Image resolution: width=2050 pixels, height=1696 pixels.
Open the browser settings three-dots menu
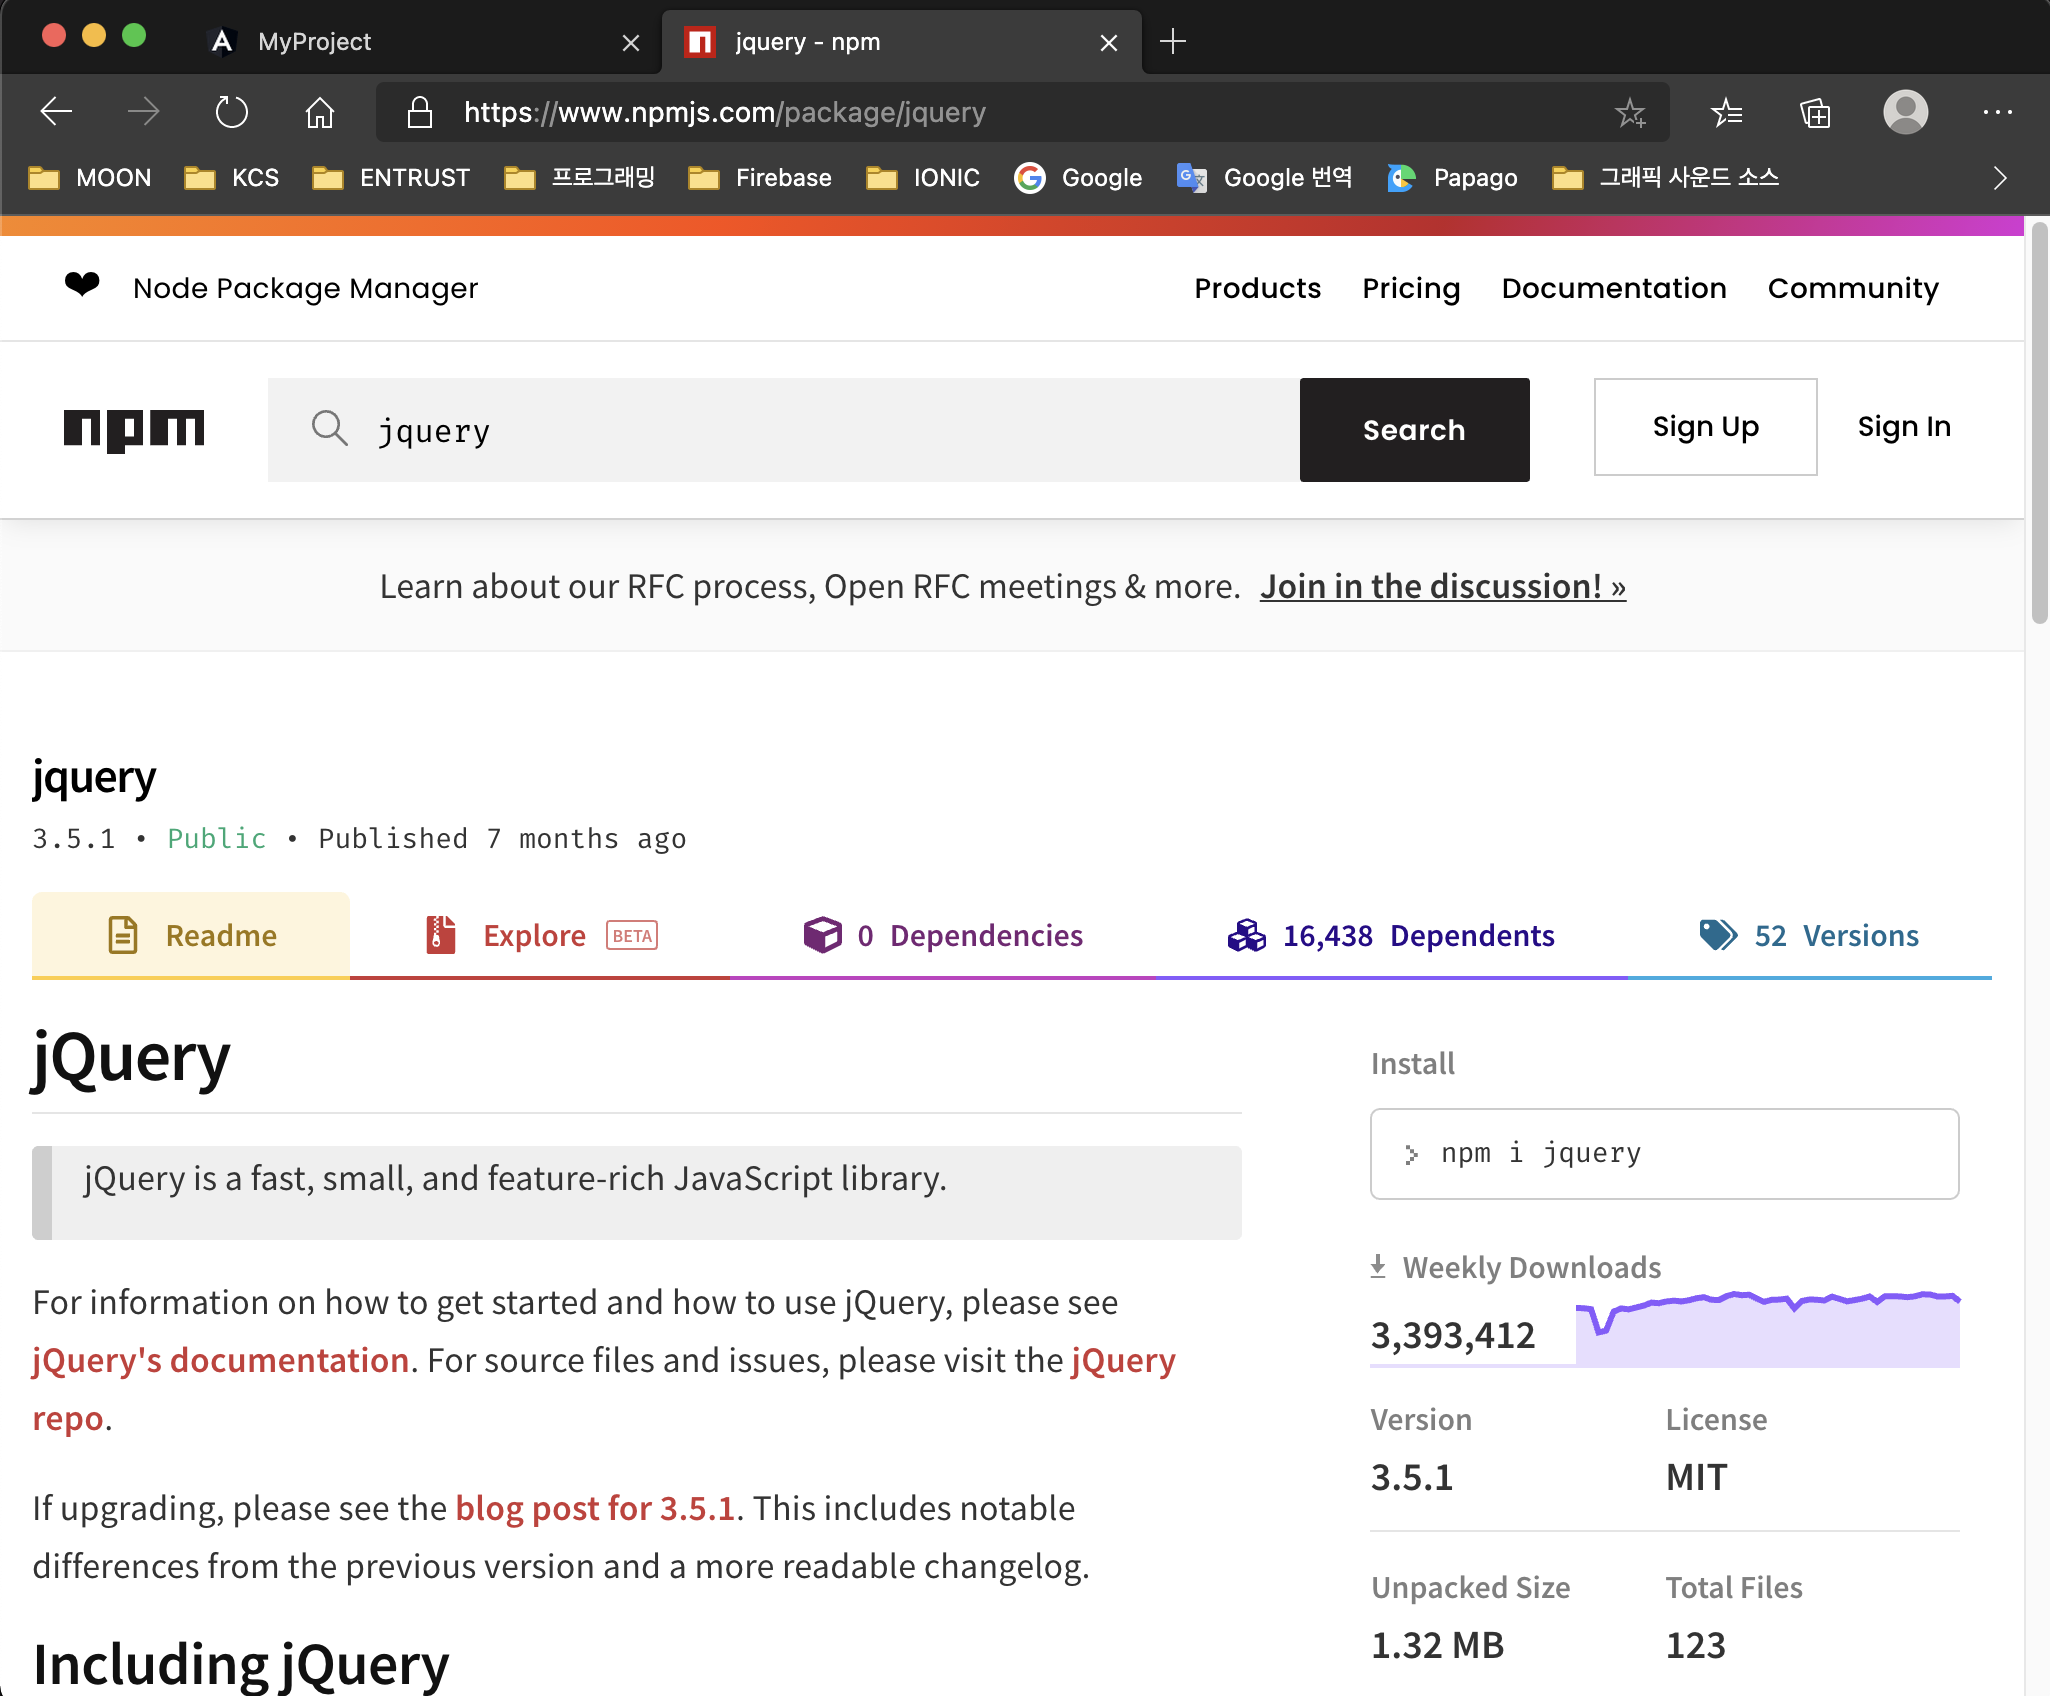click(1997, 112)
